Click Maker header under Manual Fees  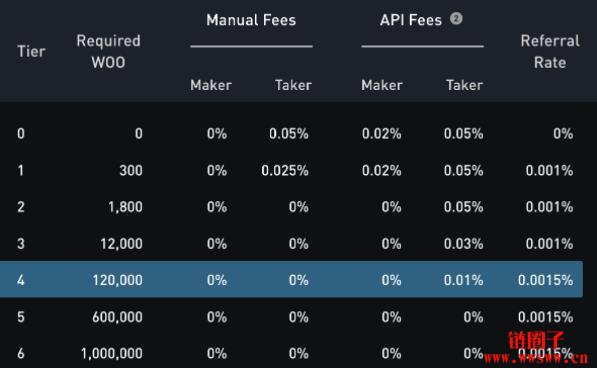point(211,85)
